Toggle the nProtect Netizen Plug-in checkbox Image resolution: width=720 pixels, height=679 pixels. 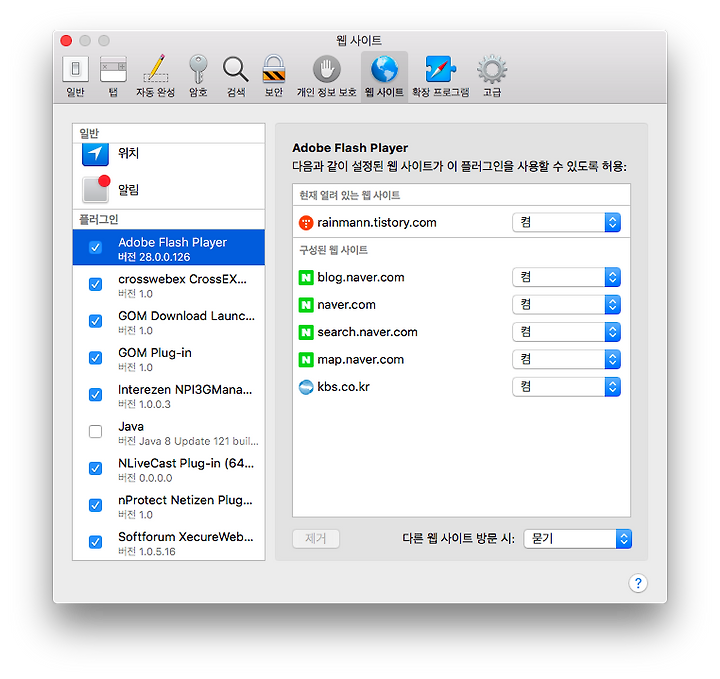click(96, 505)
